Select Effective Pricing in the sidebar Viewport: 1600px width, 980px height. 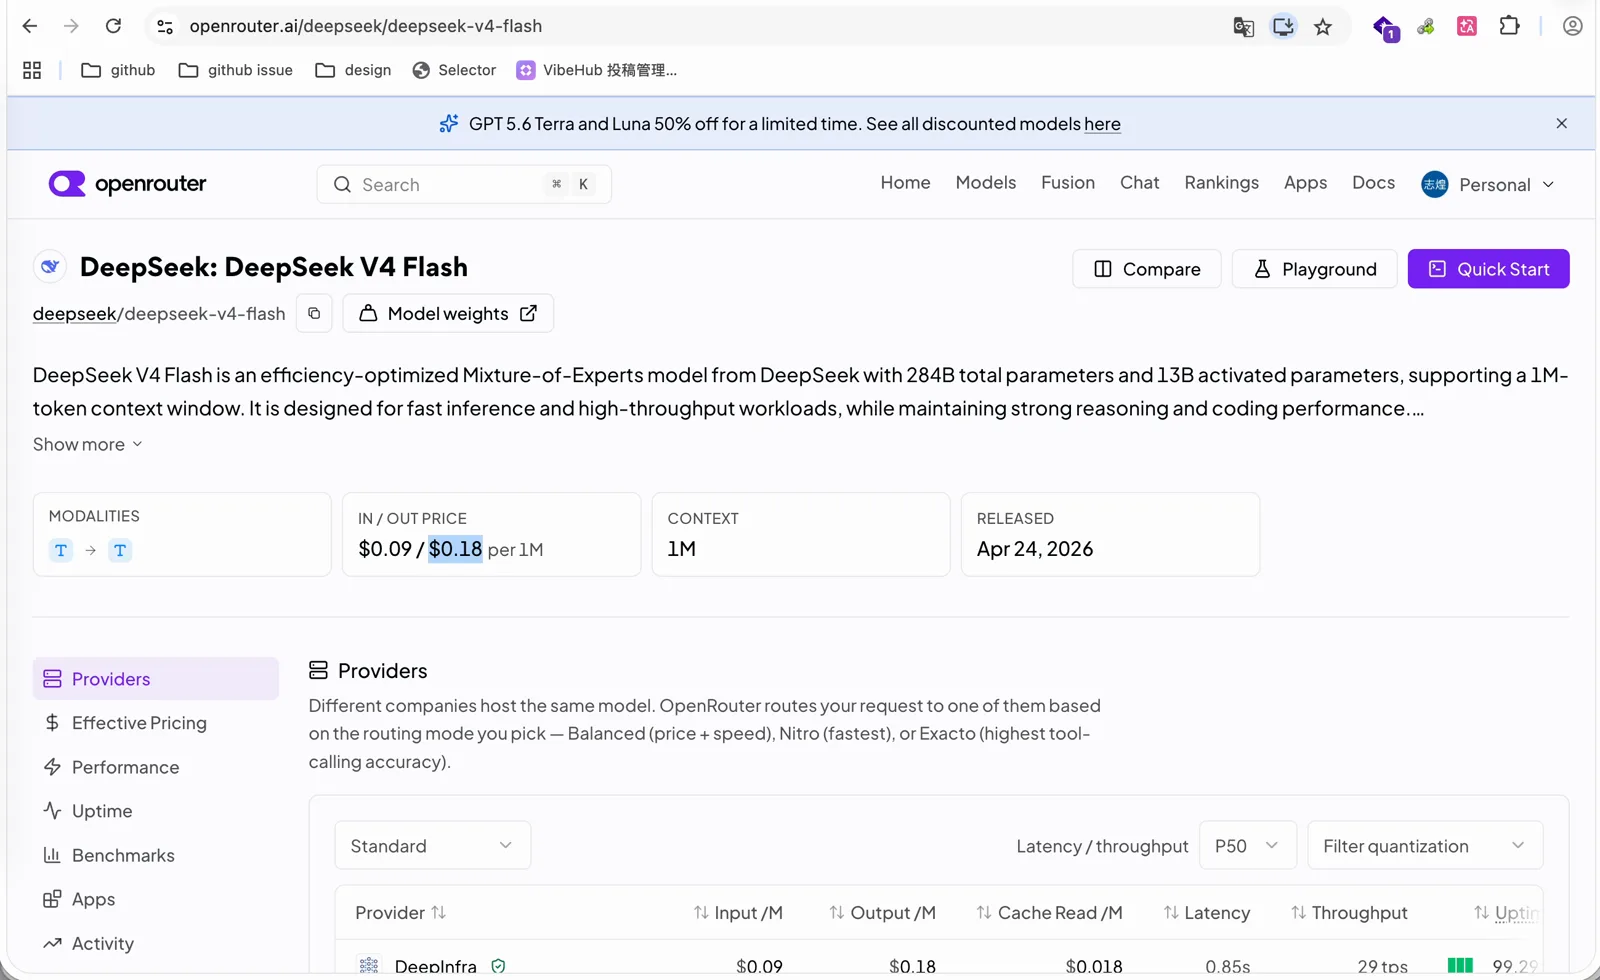click(156, 723)
